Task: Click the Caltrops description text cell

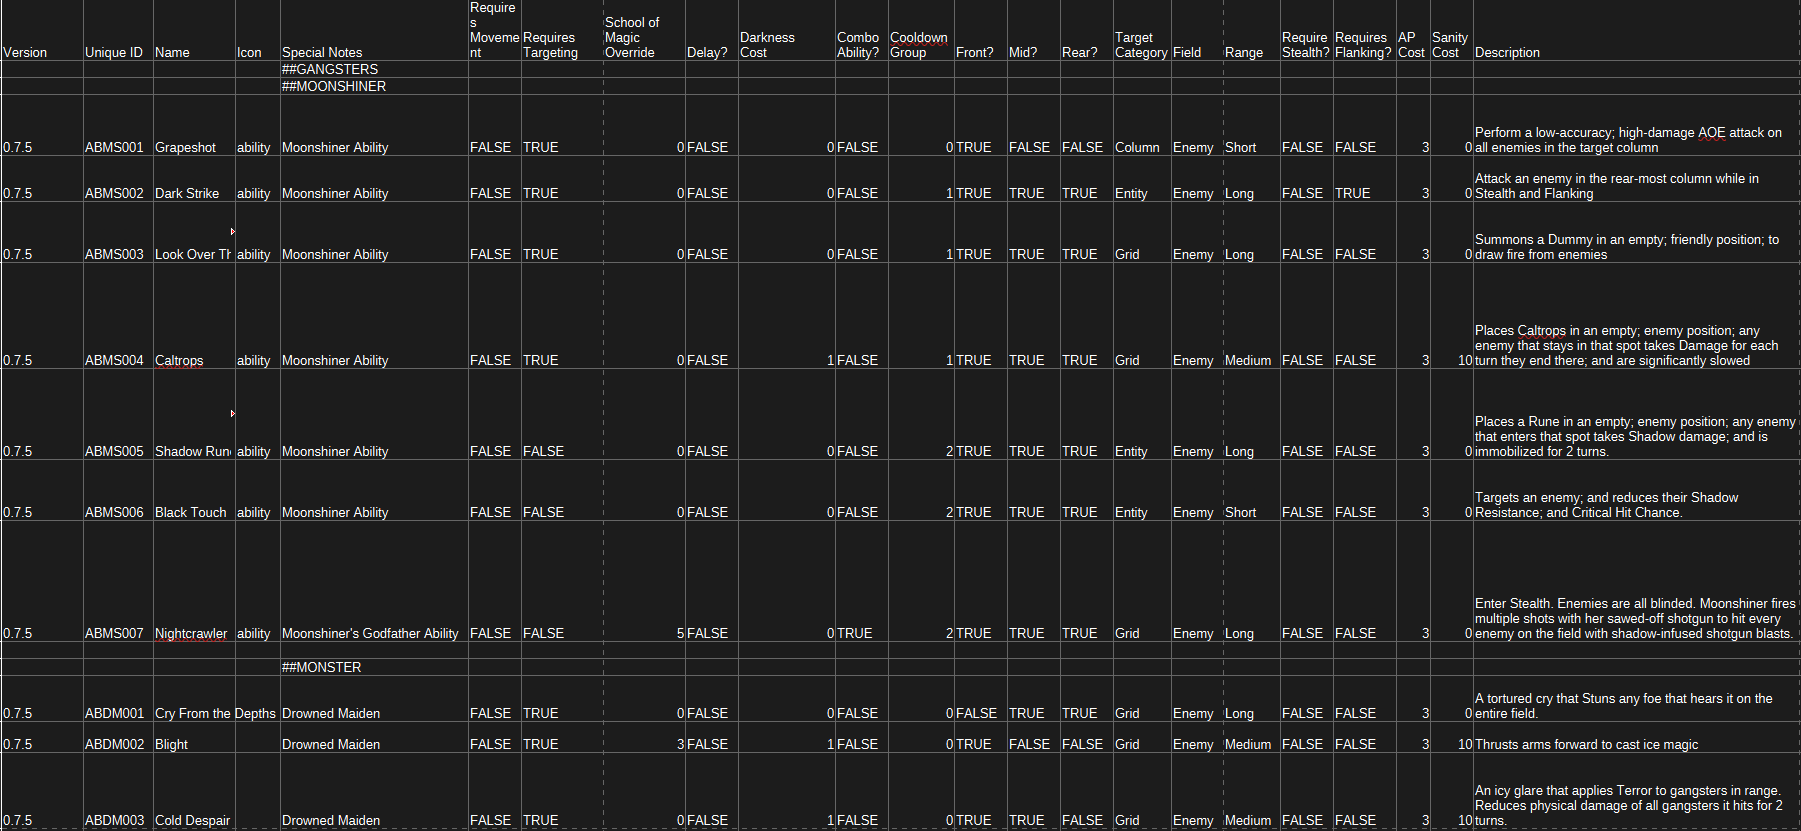Action: (x=1626, y=345)
